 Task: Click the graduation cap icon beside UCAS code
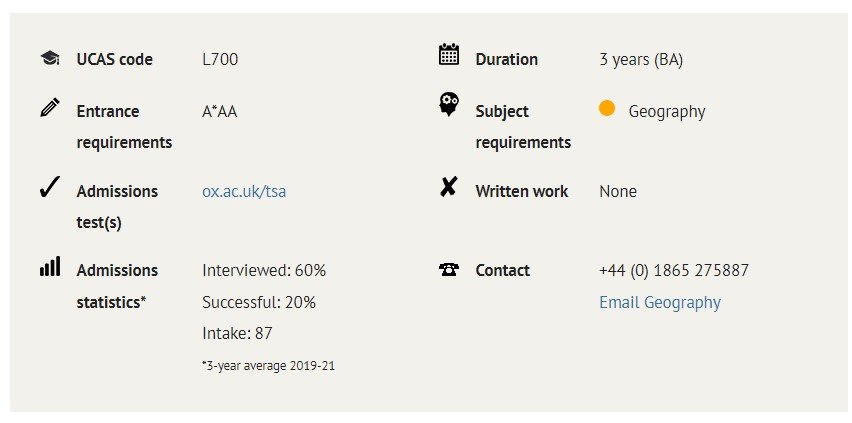(x=50, y=58)
